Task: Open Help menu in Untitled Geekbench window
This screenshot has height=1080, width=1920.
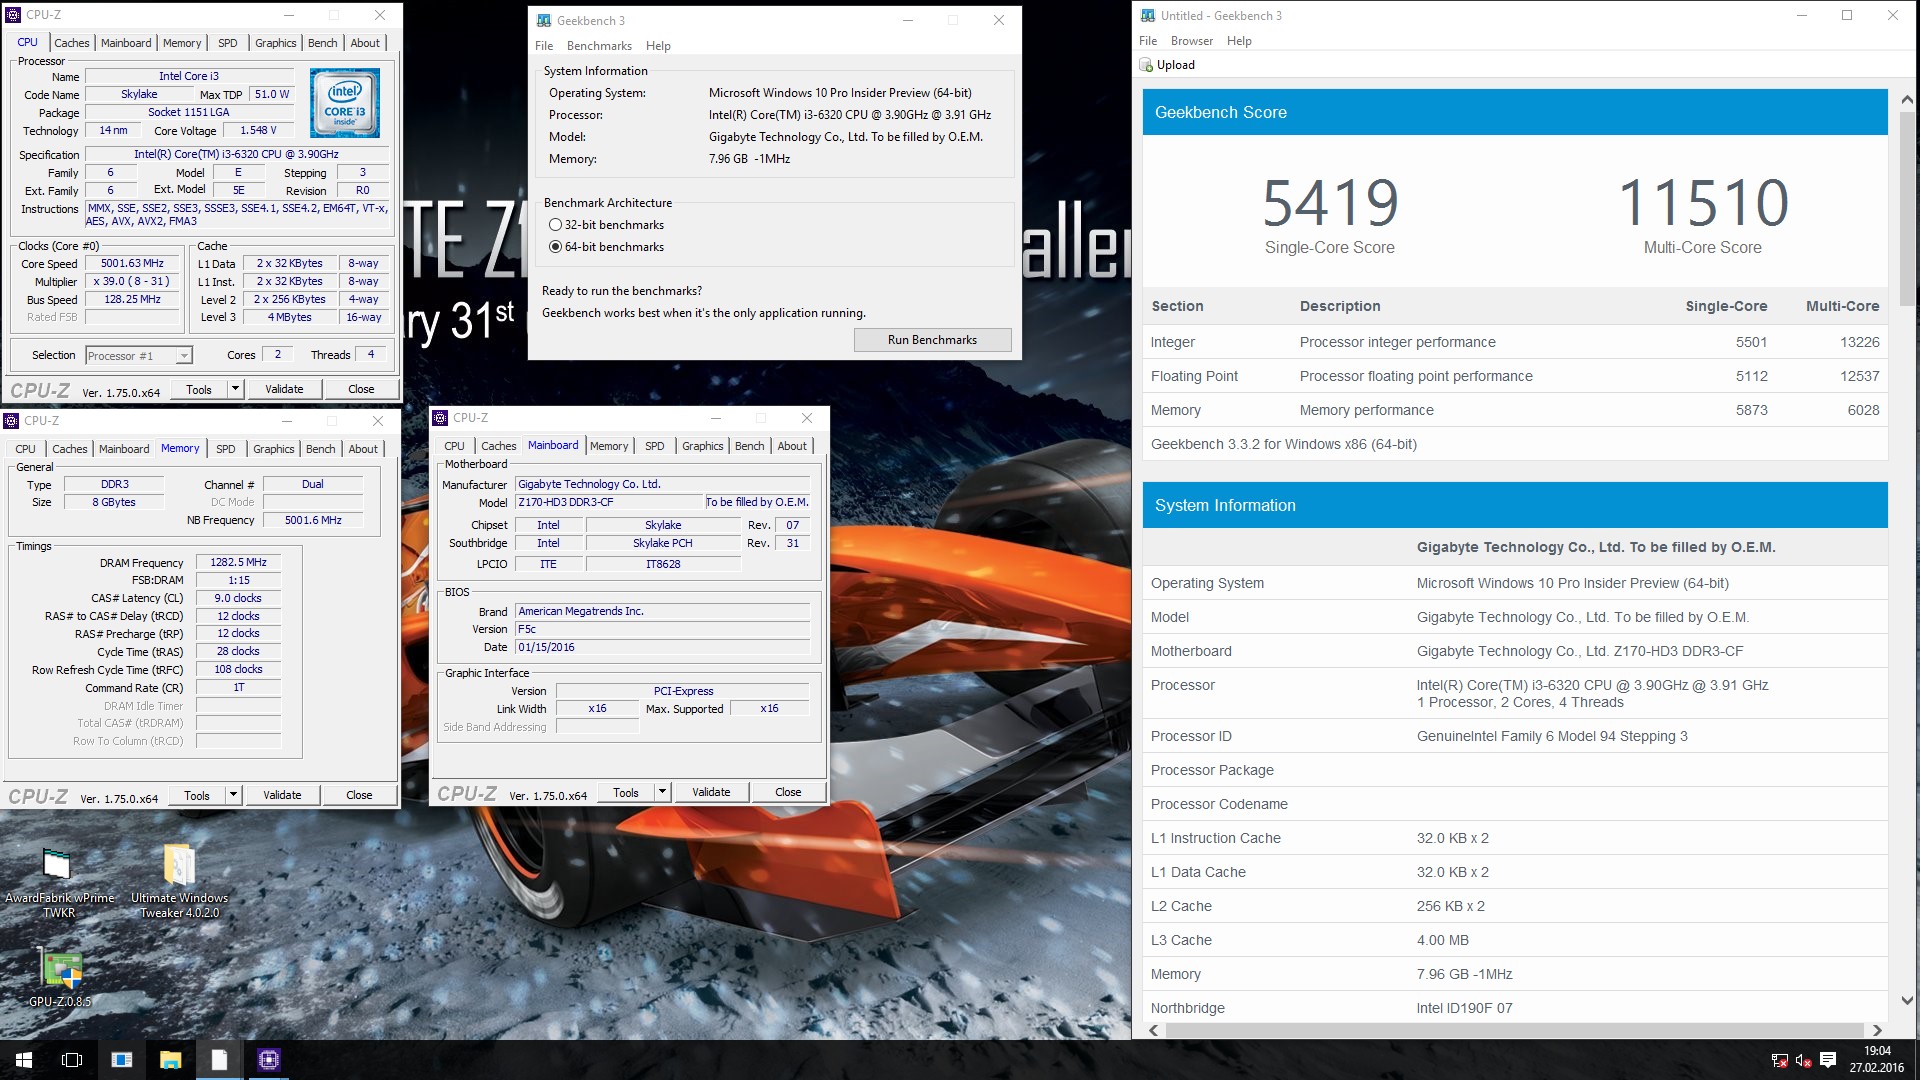Action: point(1239,41)
